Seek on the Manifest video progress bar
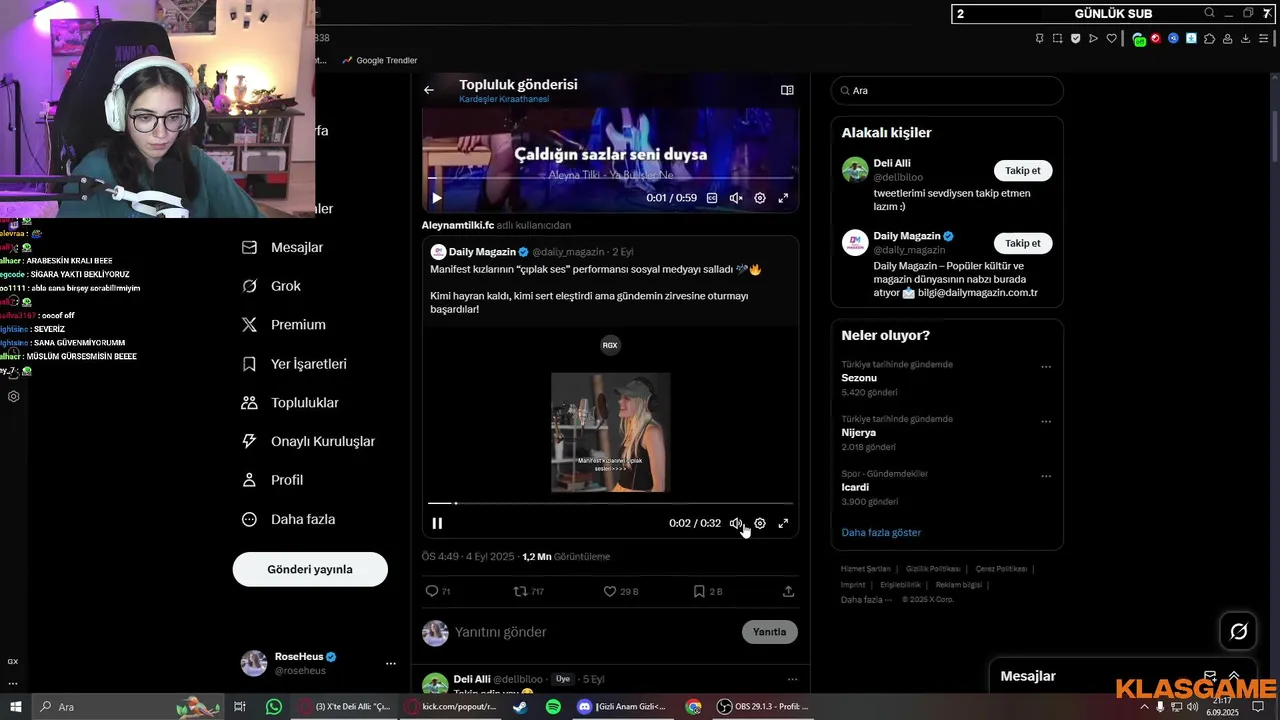The image size is (1280, 720). [610, 503]
